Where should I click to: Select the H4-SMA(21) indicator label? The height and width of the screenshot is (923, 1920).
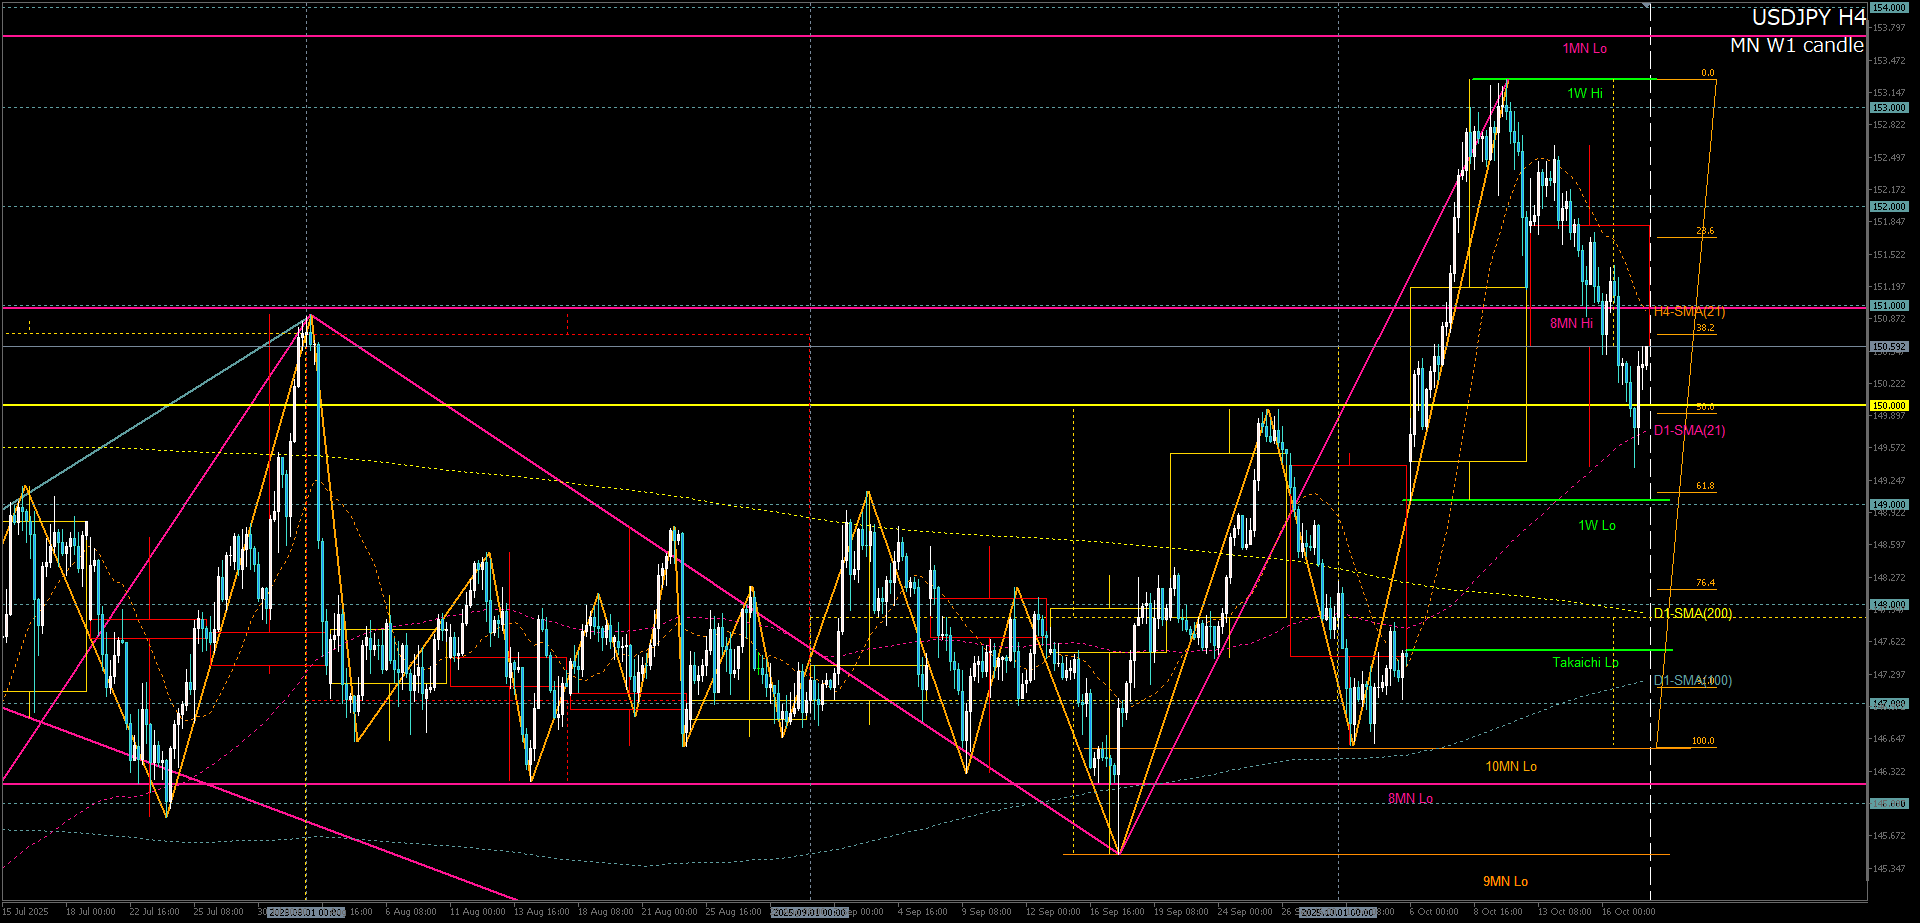[1689, 312]
